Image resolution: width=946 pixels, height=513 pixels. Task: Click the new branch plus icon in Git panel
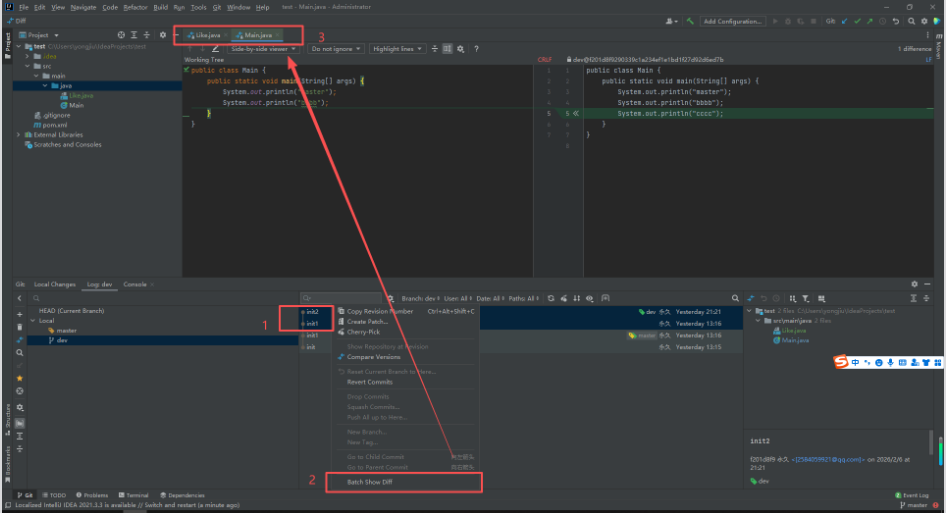[x=19, y=314]
